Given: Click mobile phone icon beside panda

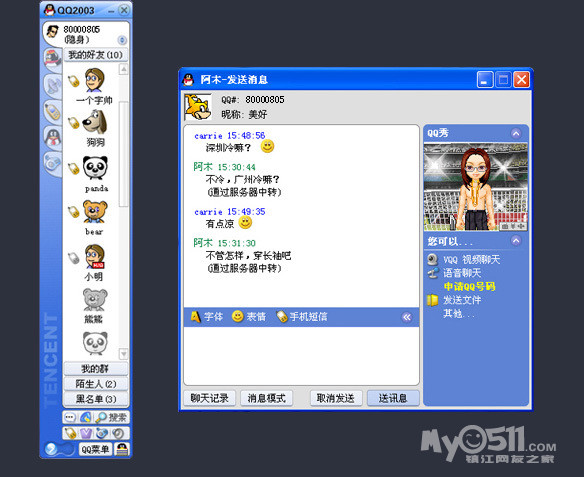Looking at the screenshot, I should pos(73,168).
